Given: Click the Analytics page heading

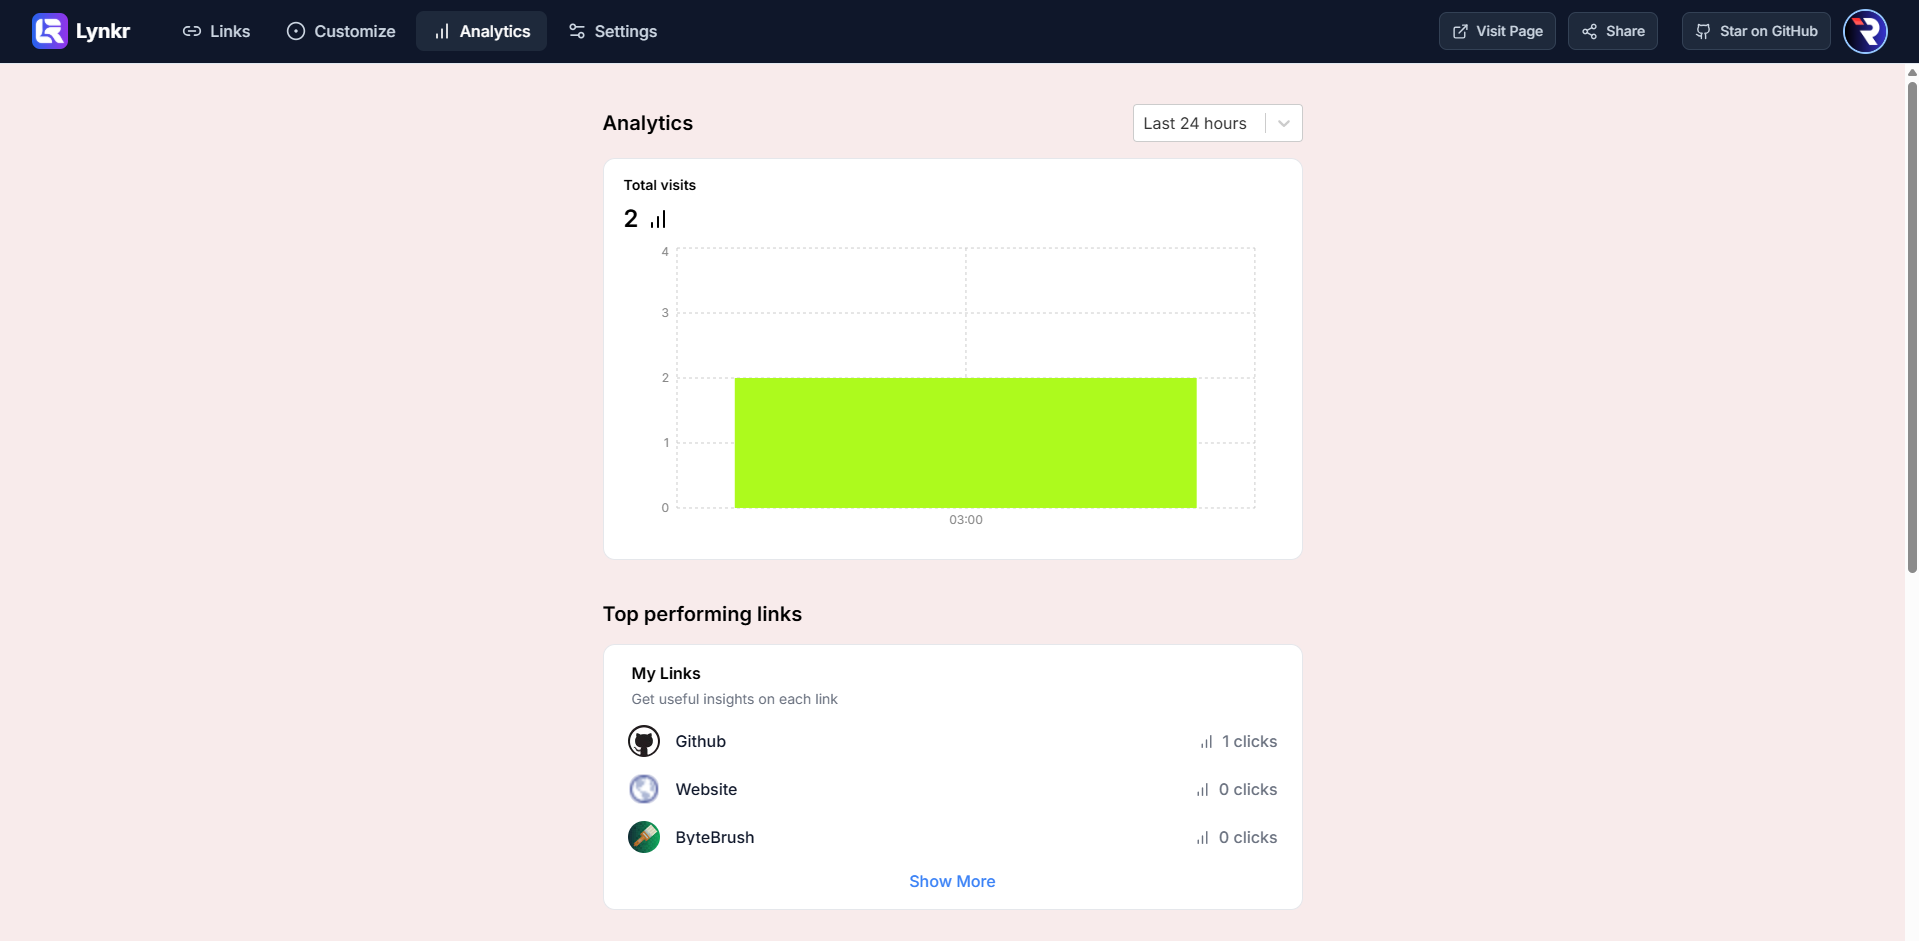Looking at the screenshot, I should (648, 123).
